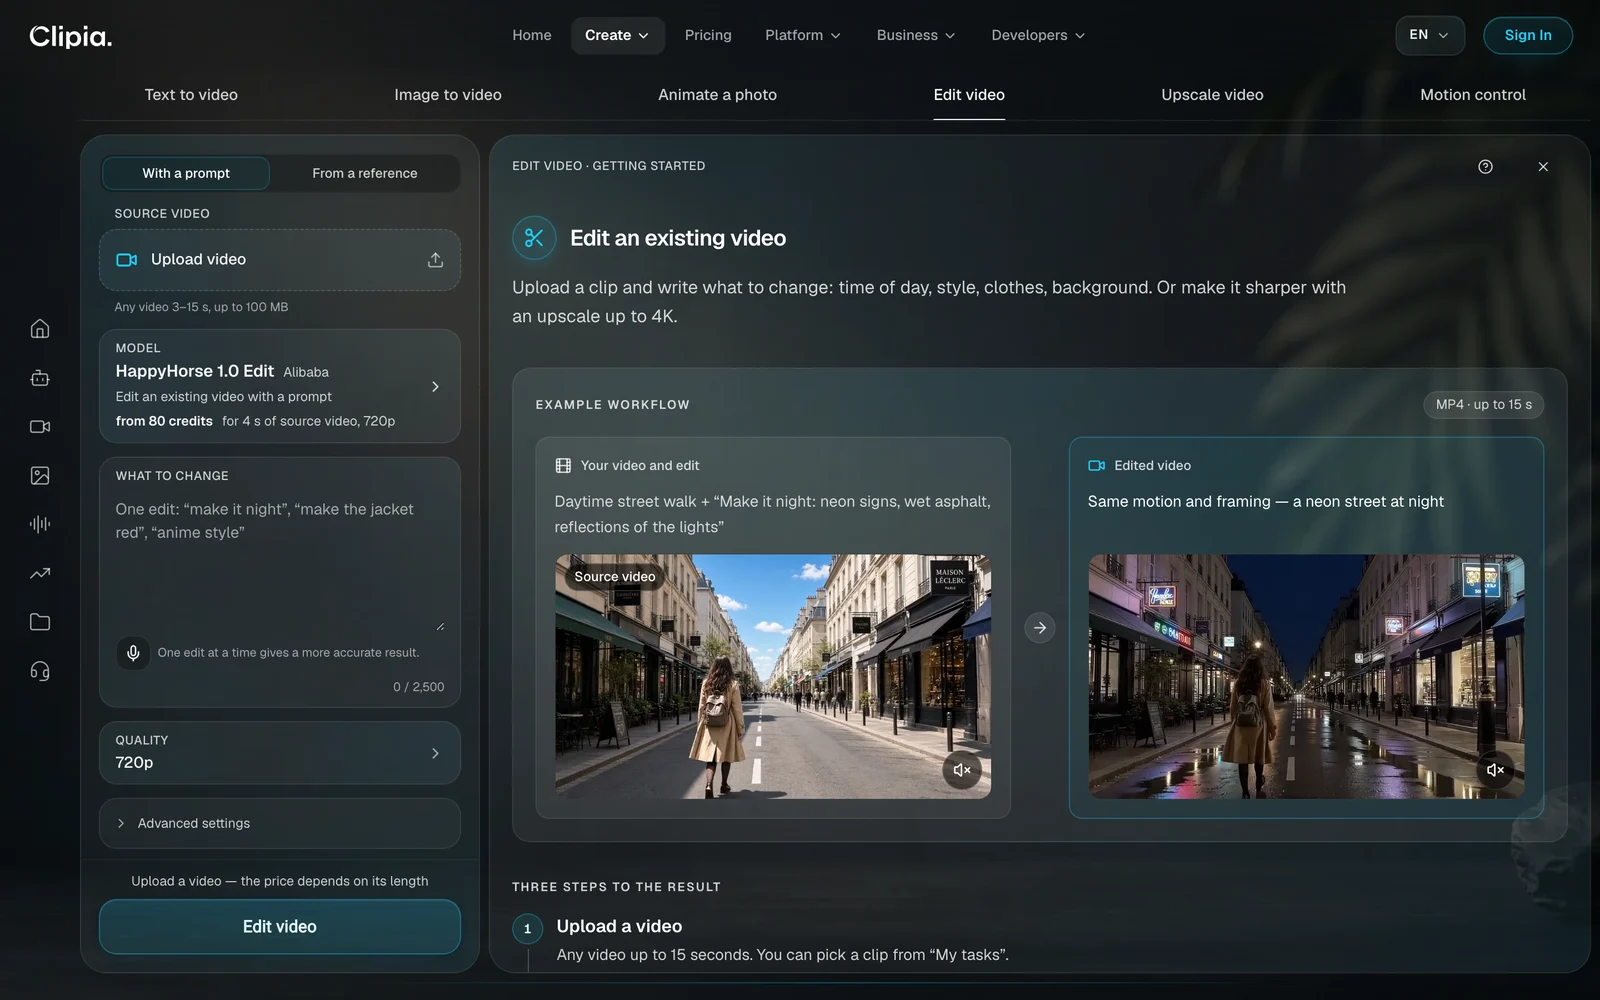Click the help question mark icon
Screen dimensions: 1600x1000
tap(1485, 167)
